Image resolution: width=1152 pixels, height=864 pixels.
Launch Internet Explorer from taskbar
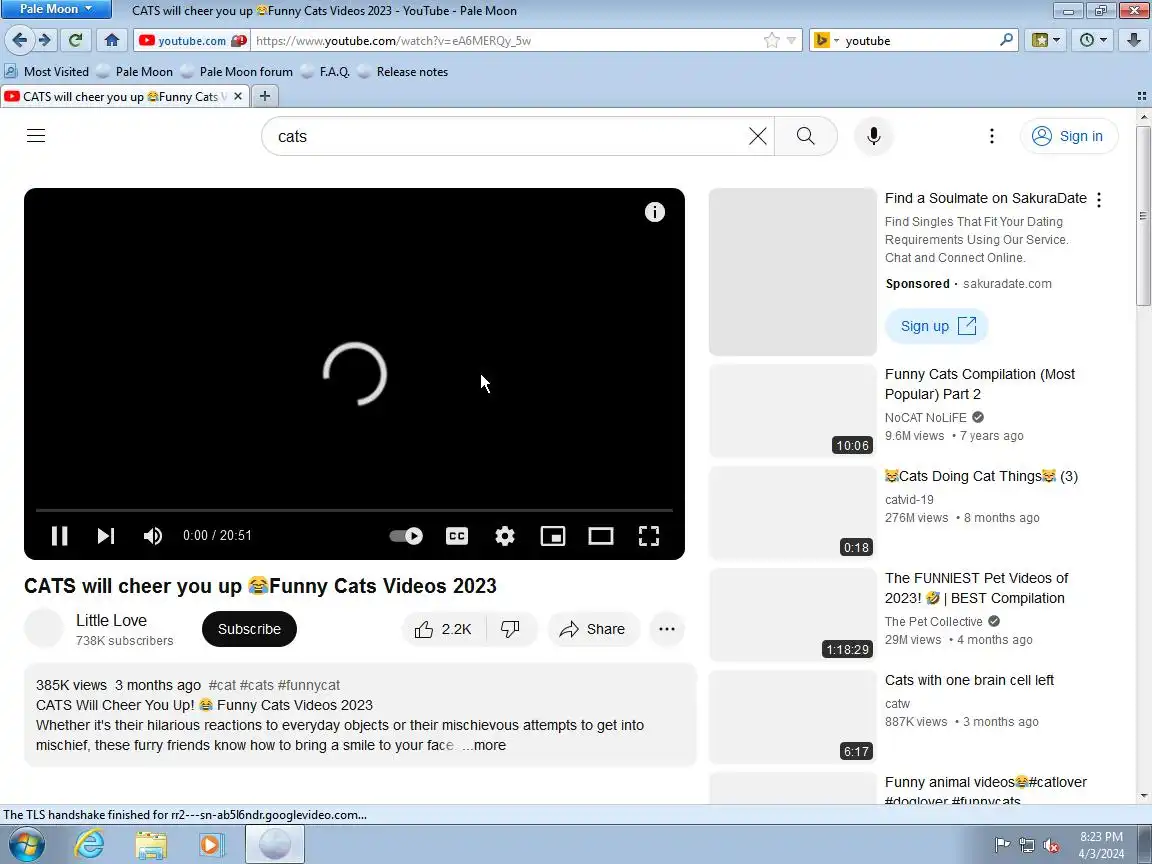[90, 845]
